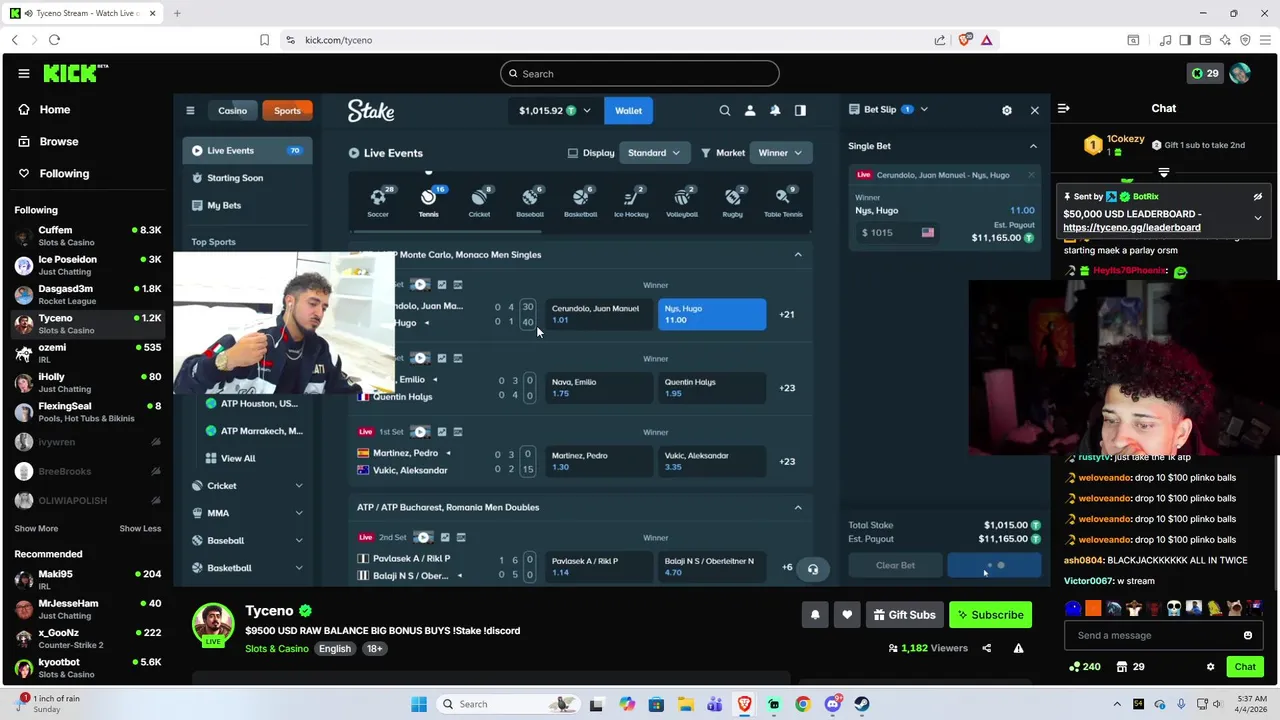Click Brave browser icon in taskbar
Image resolution: width=1280 pixels, height=720 pixels.
click(x=744, y=704)
